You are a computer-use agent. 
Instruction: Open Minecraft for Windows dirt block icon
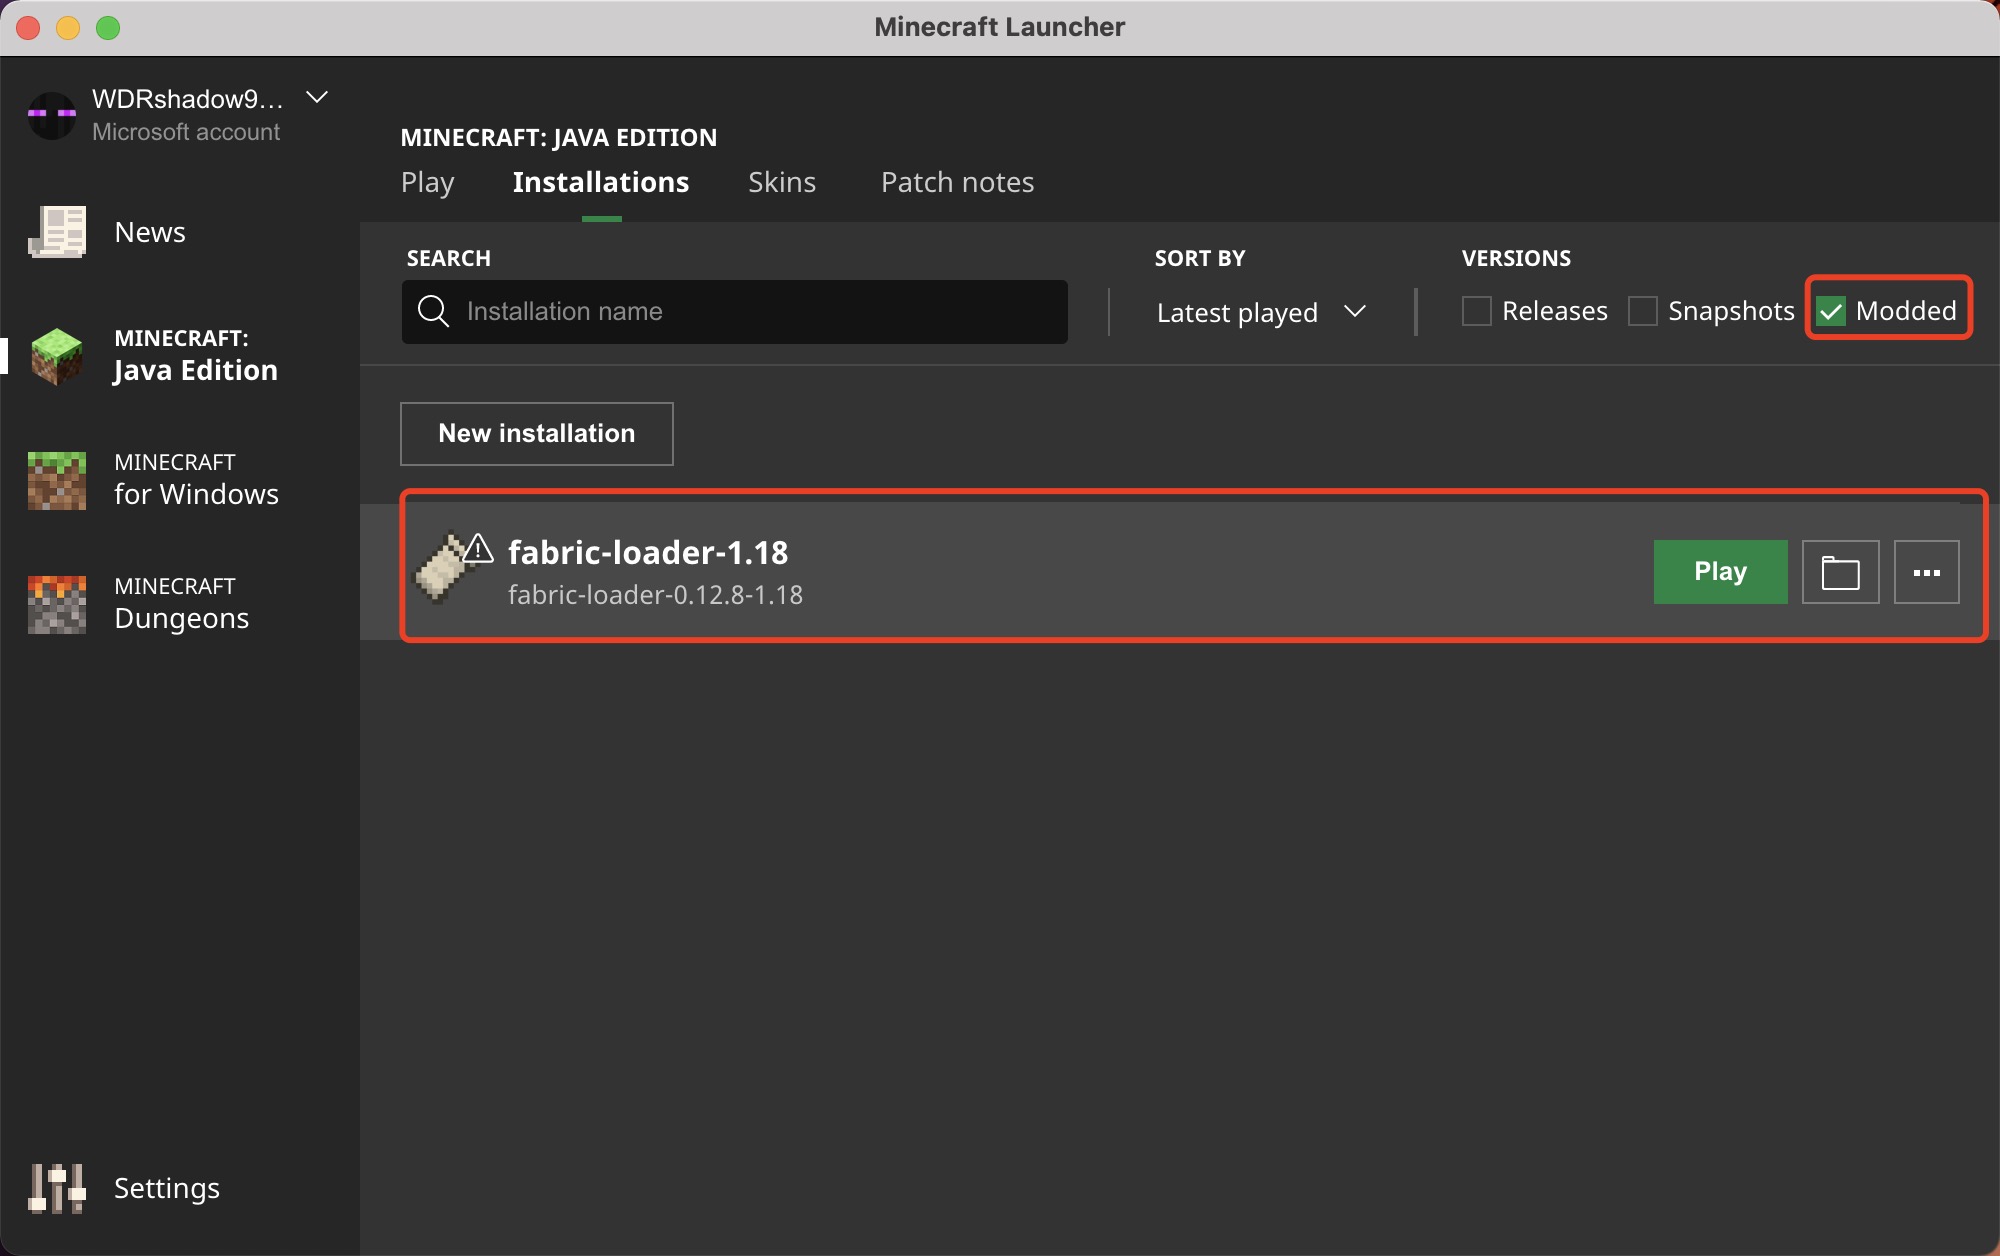point(57,481)
